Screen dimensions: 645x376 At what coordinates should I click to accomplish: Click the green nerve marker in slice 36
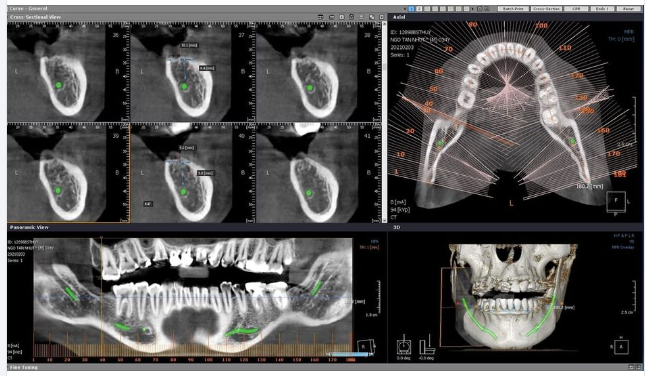[59, 85]
